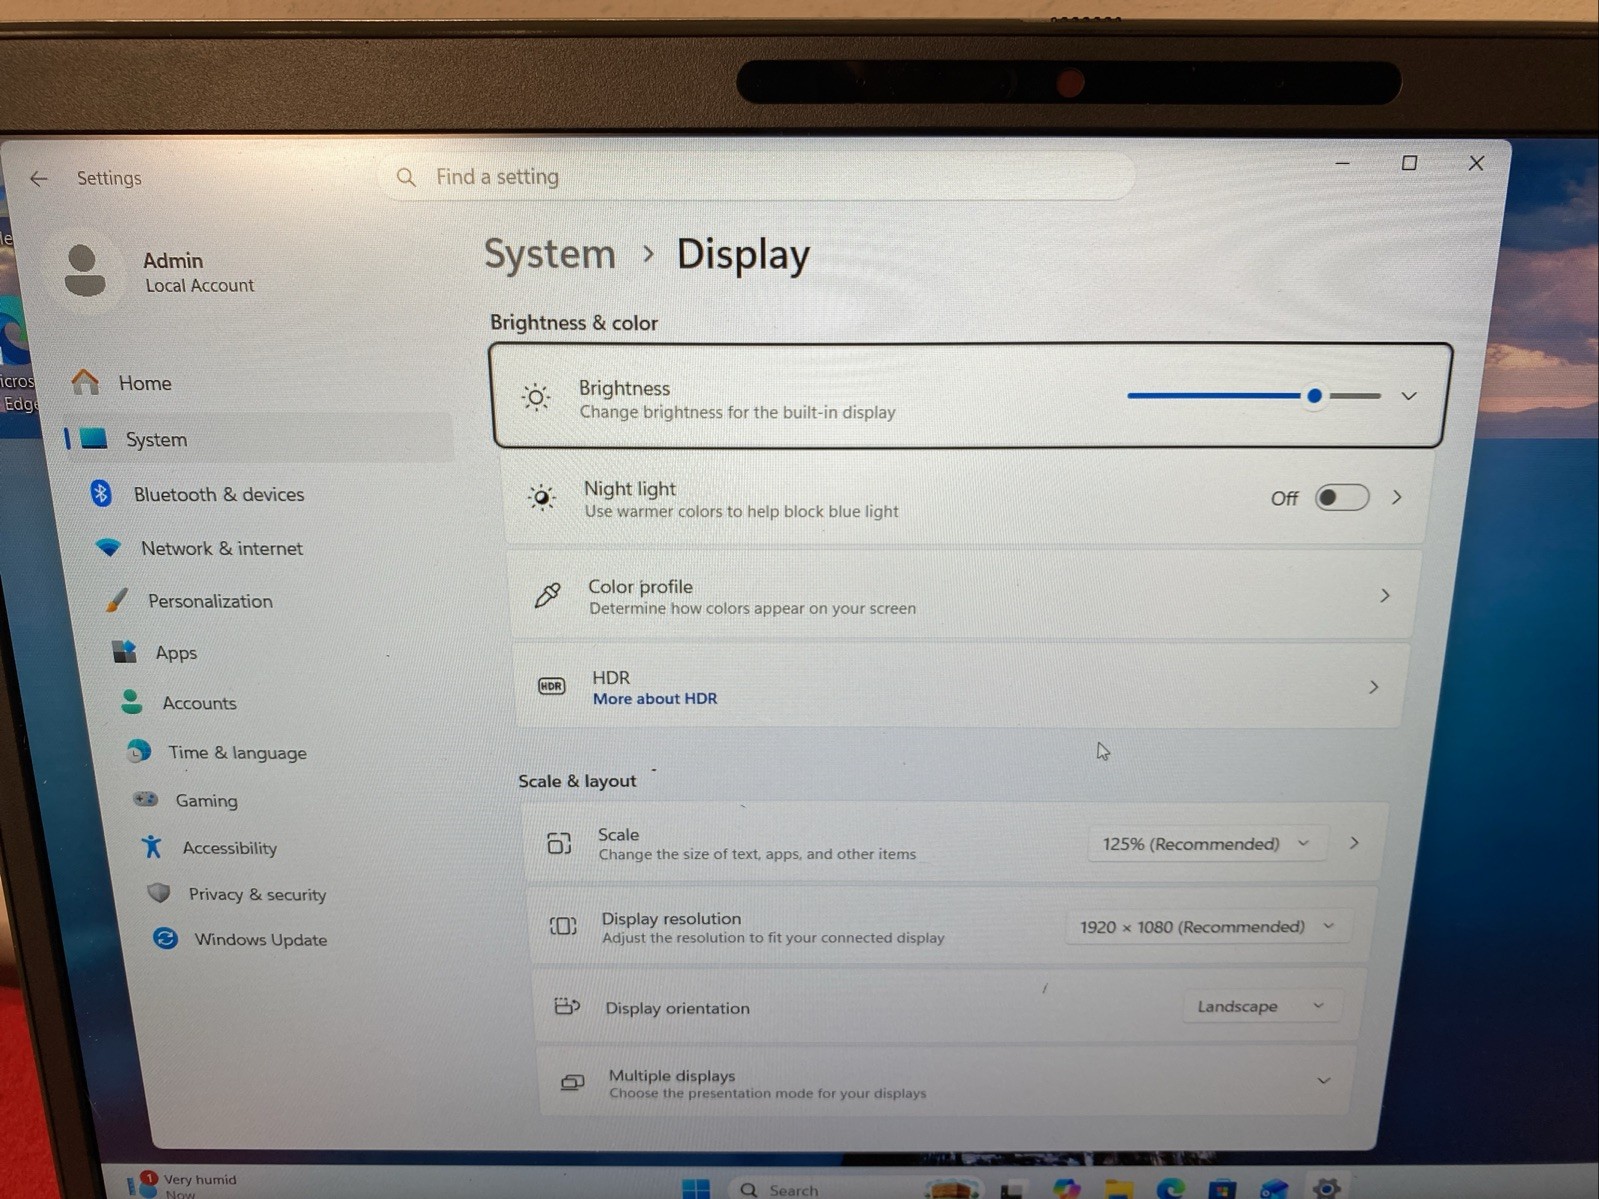The image size is (1599, 1199).
Task: Click the Bluetooth icon in the sidebar
Action: click(x=101, y=493)
